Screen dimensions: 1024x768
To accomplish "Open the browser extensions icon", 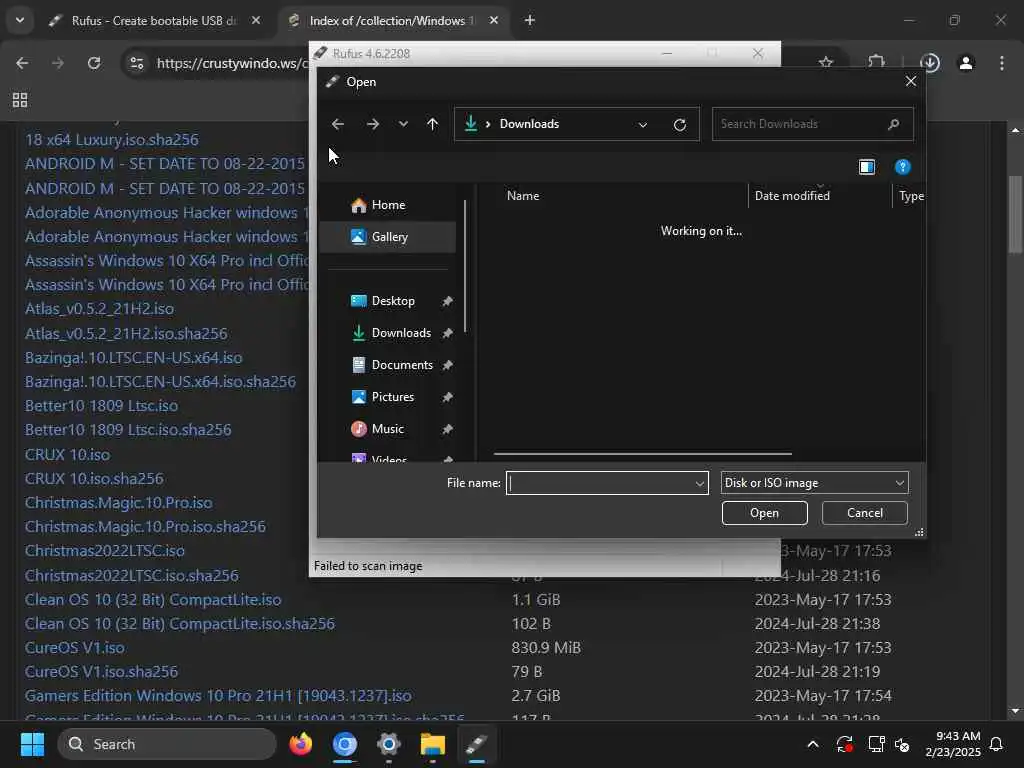I will coord(876,63).
